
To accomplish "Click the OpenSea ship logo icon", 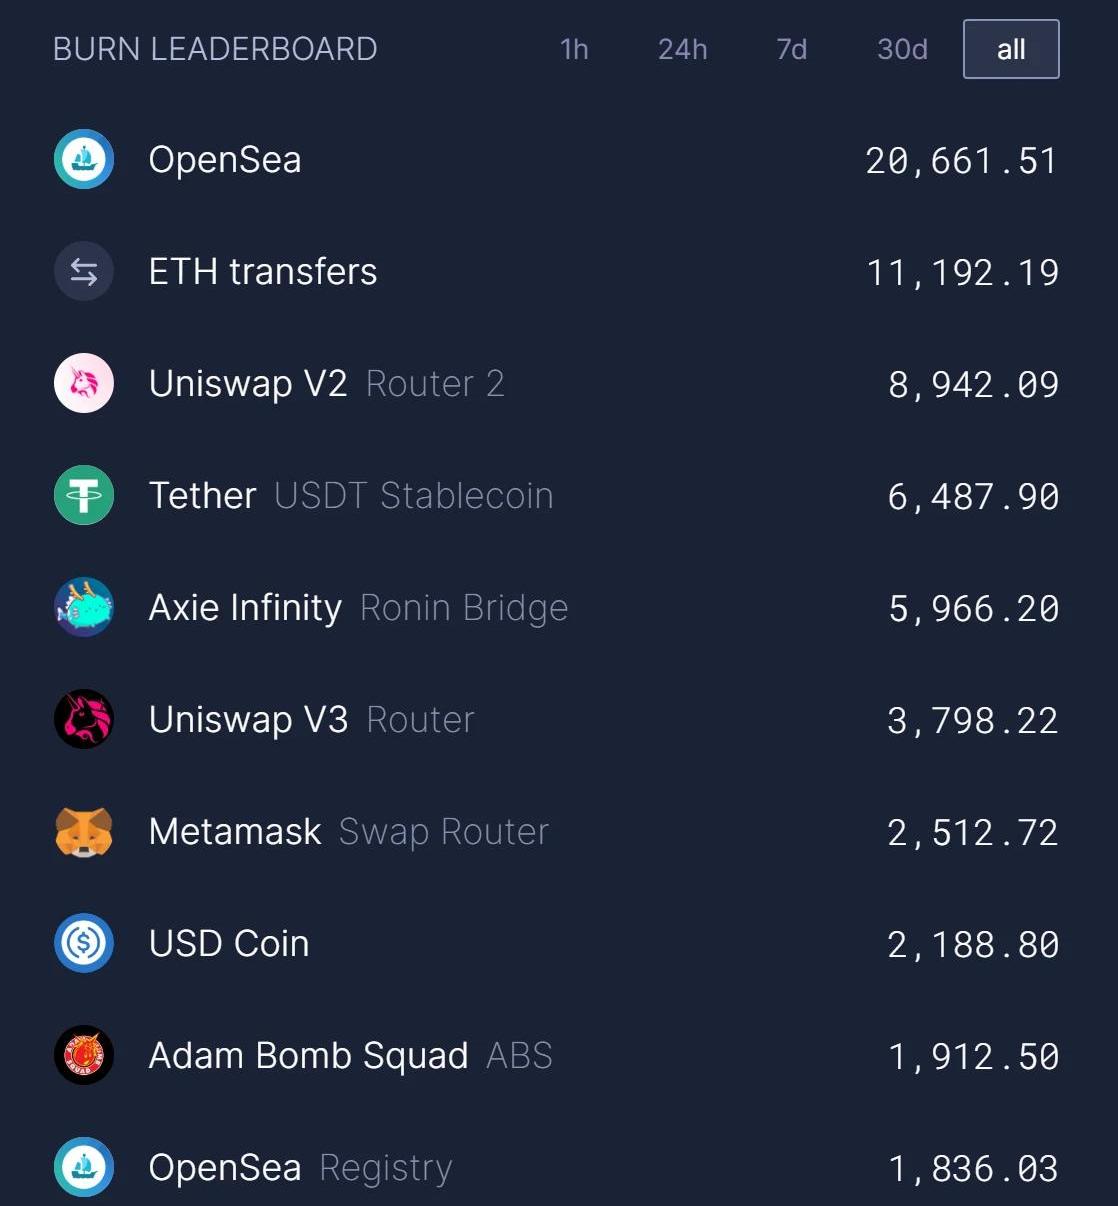I will point(84,160).
